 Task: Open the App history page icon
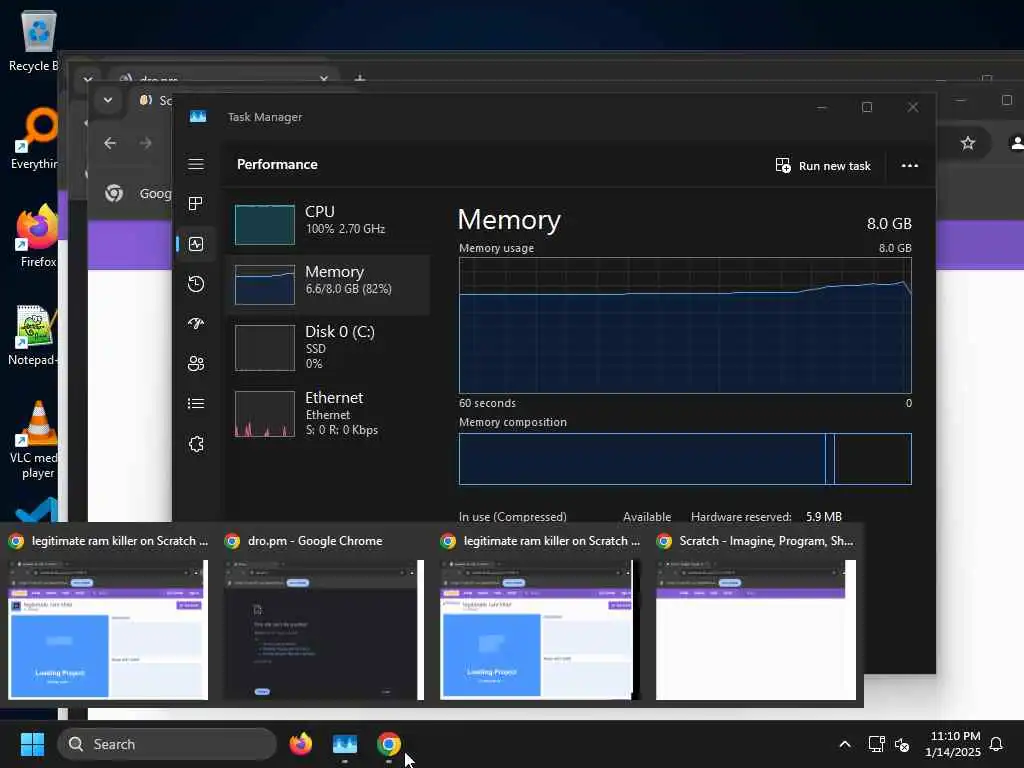(196, 284)
